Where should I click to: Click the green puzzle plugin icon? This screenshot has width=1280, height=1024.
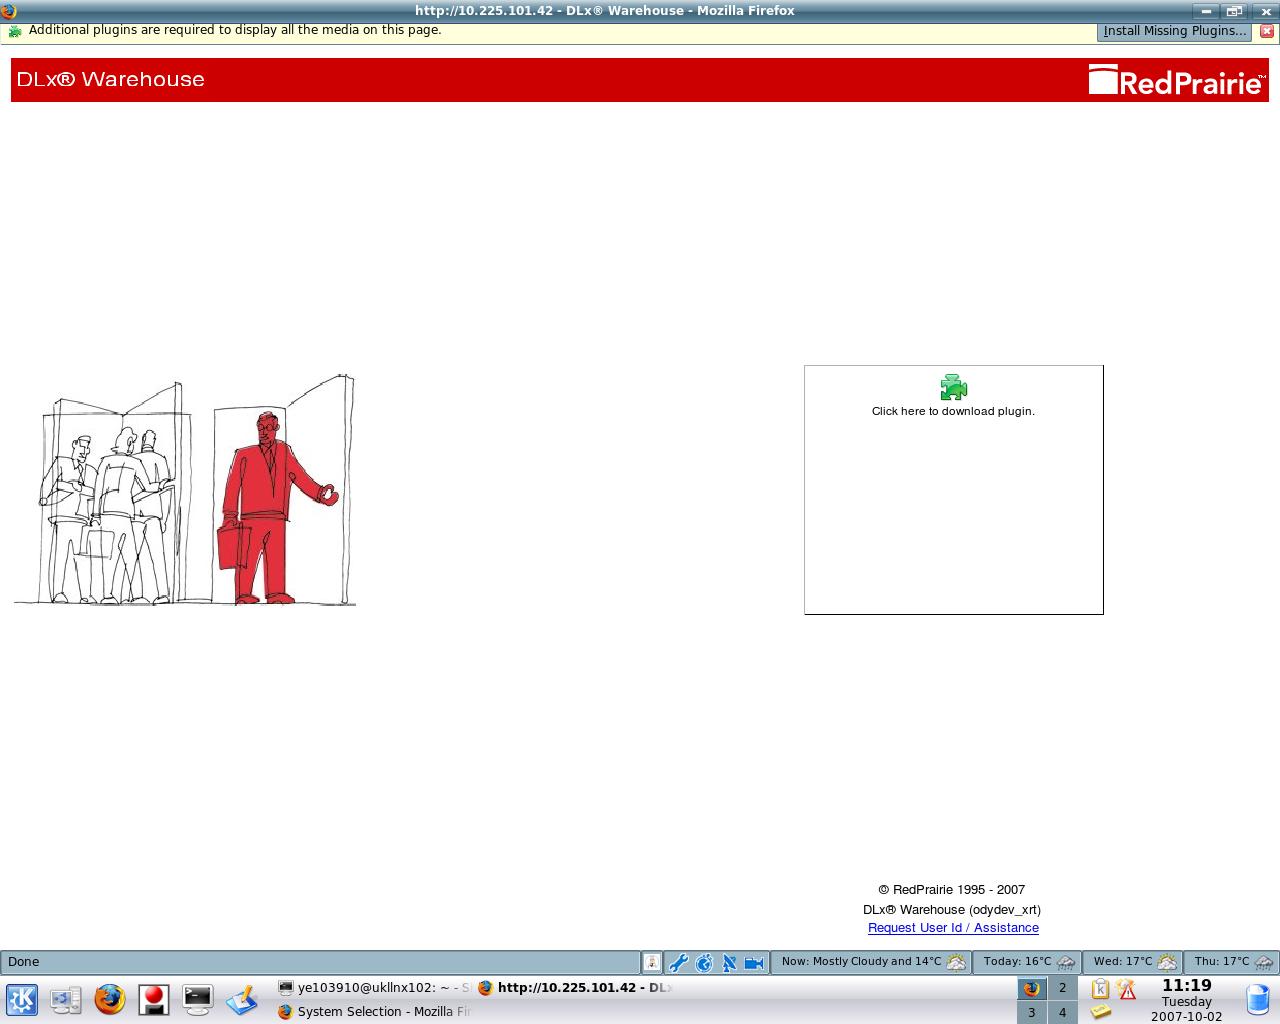click(953, 387)
